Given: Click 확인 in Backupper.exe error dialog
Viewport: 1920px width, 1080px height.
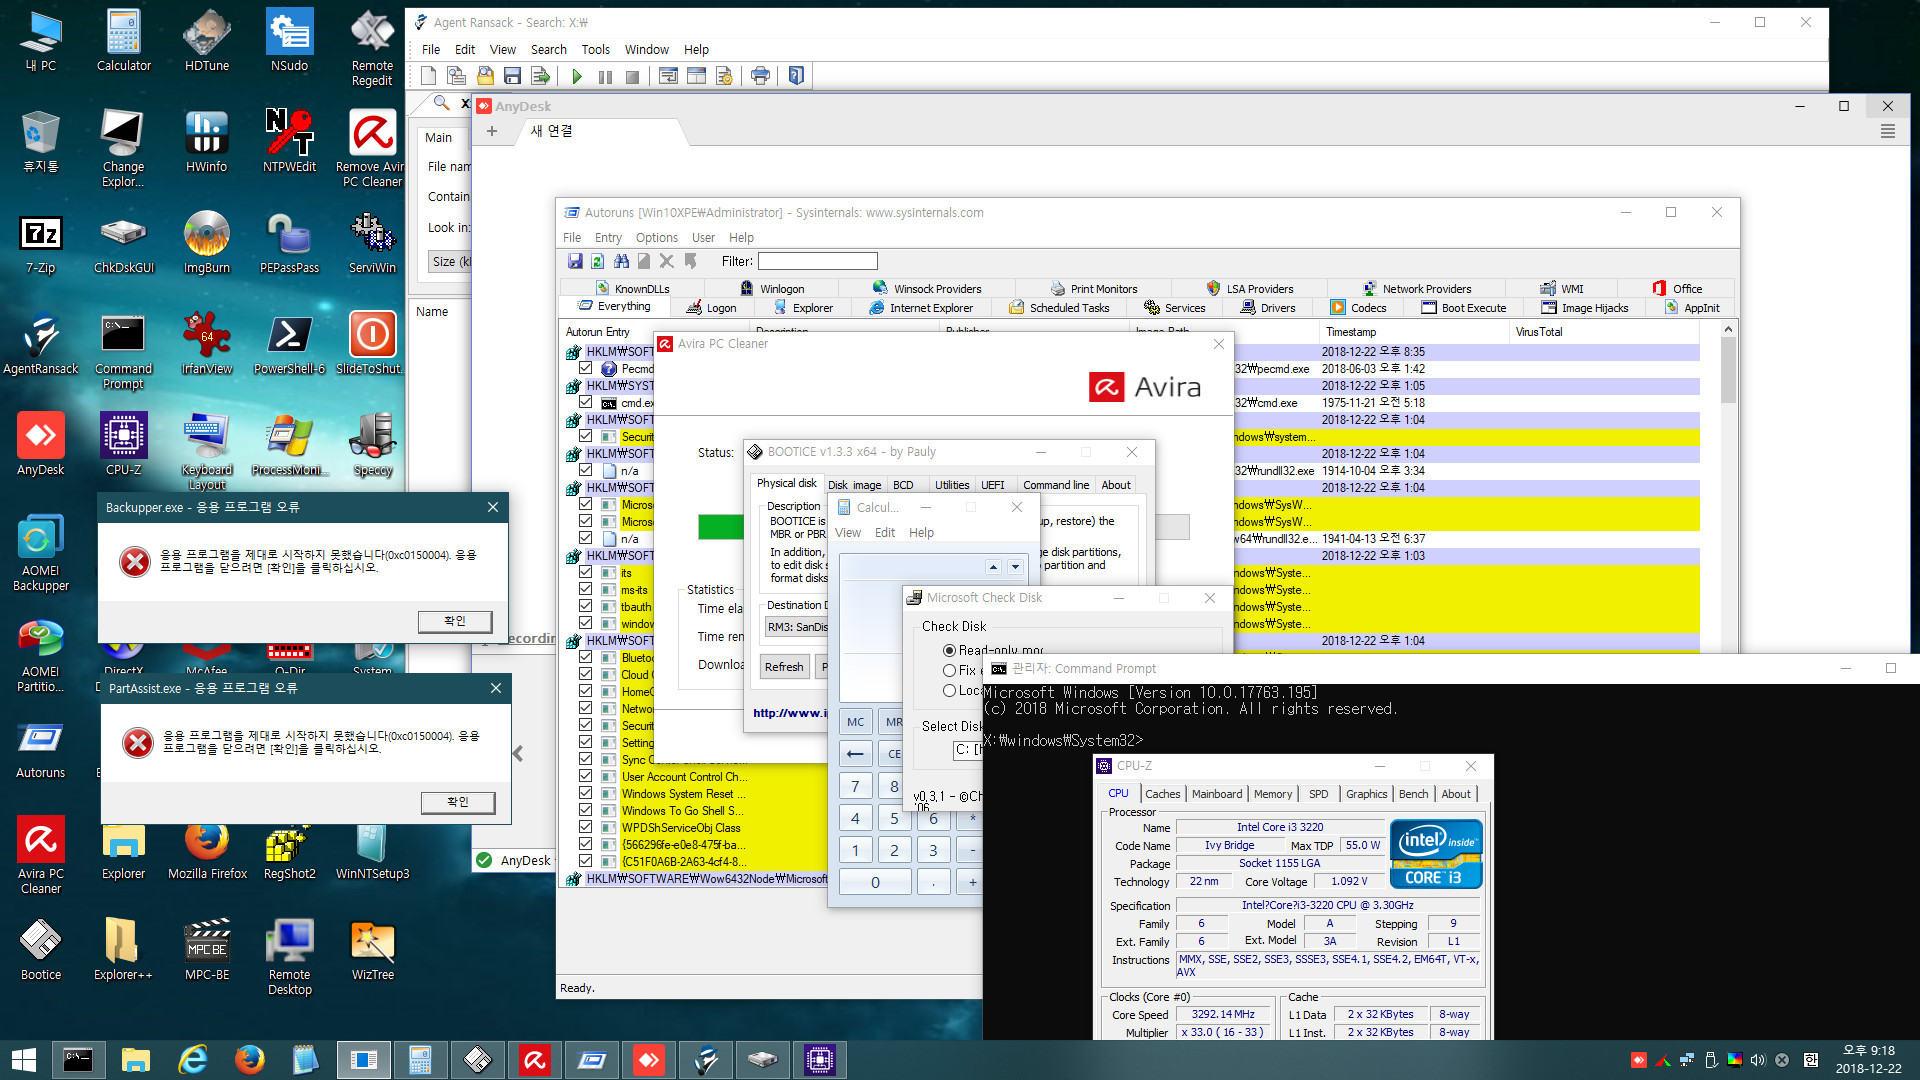Looking at the screenshot, I should pyautogui.click(x=455, y=621).
